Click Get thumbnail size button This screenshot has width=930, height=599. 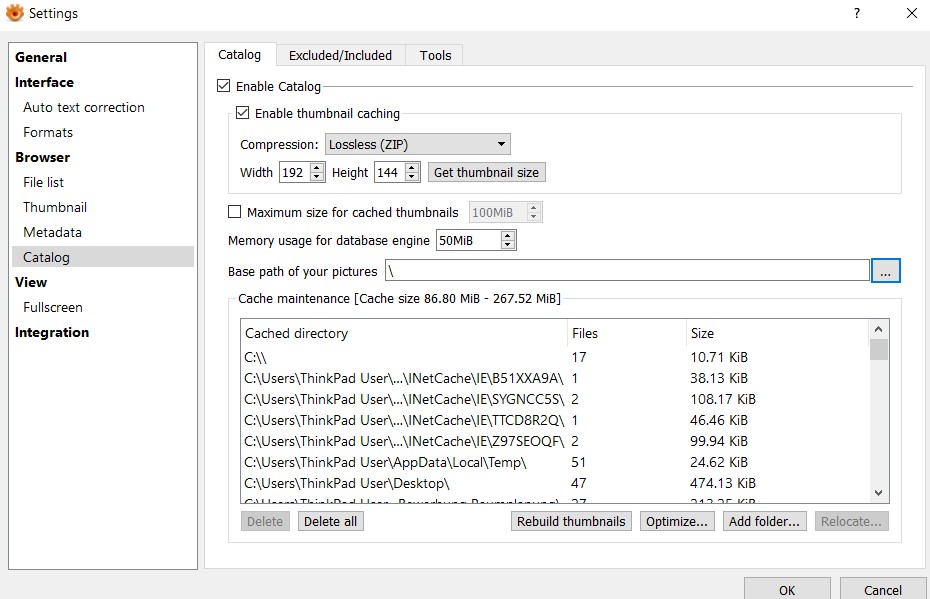pos(486,172)
